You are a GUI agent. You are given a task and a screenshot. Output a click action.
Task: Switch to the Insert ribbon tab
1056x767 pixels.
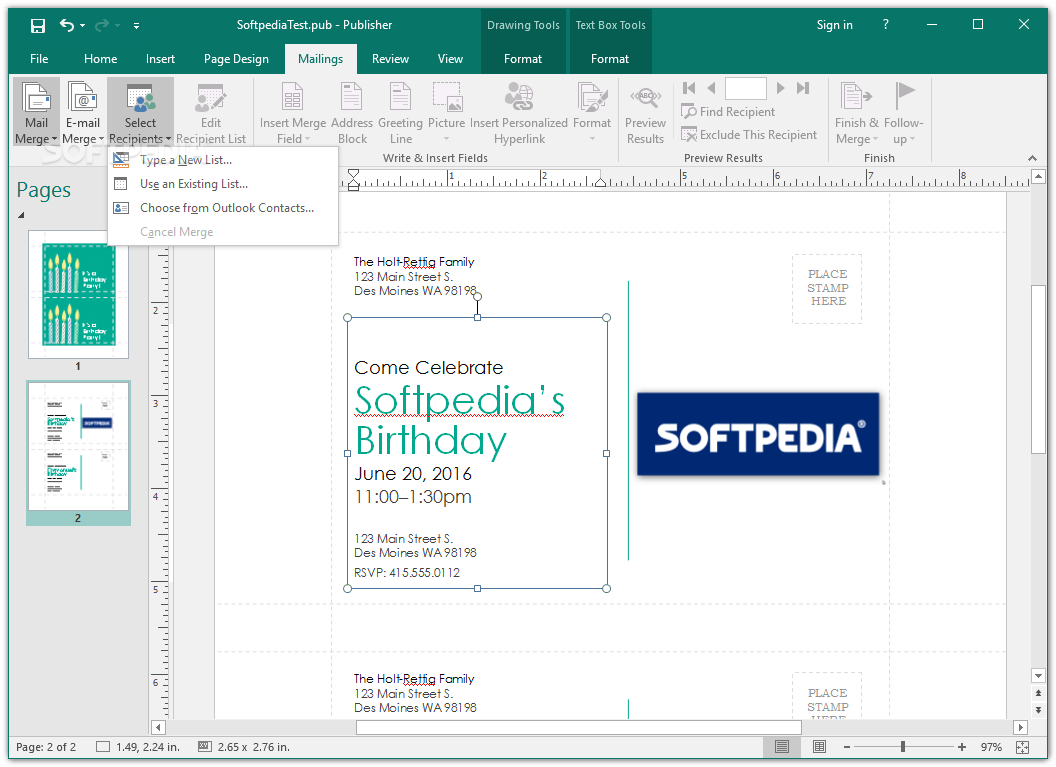pos(160,59)
